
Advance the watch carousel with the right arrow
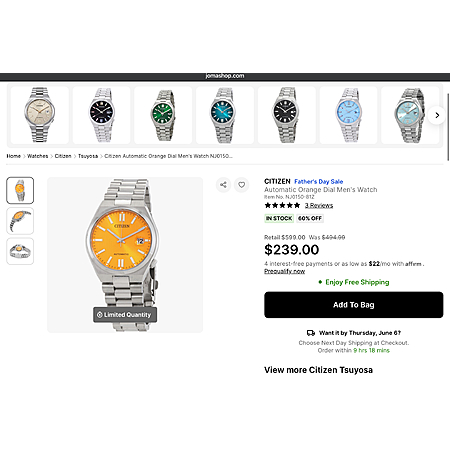click(437, 115)
